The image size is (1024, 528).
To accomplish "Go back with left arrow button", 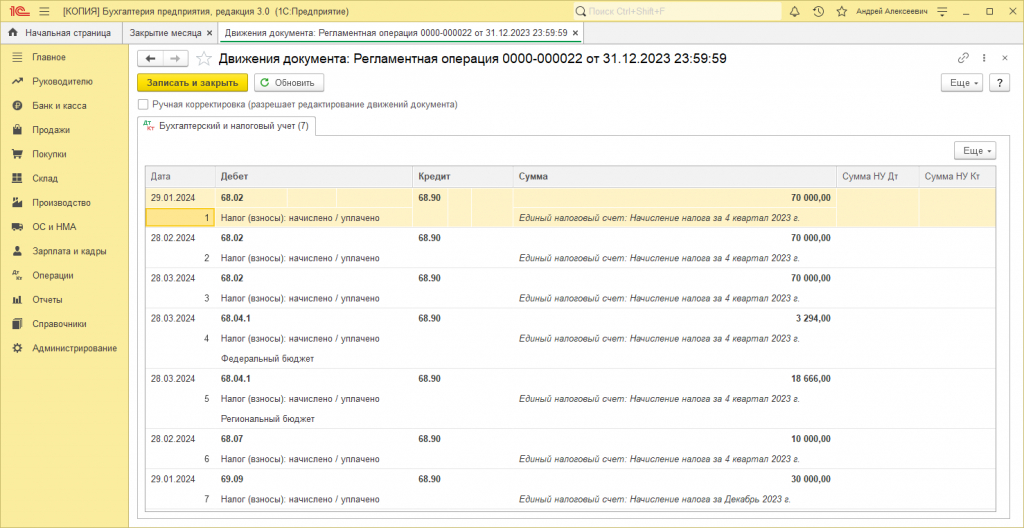I will pyautogui.click(x=150, y=59).
